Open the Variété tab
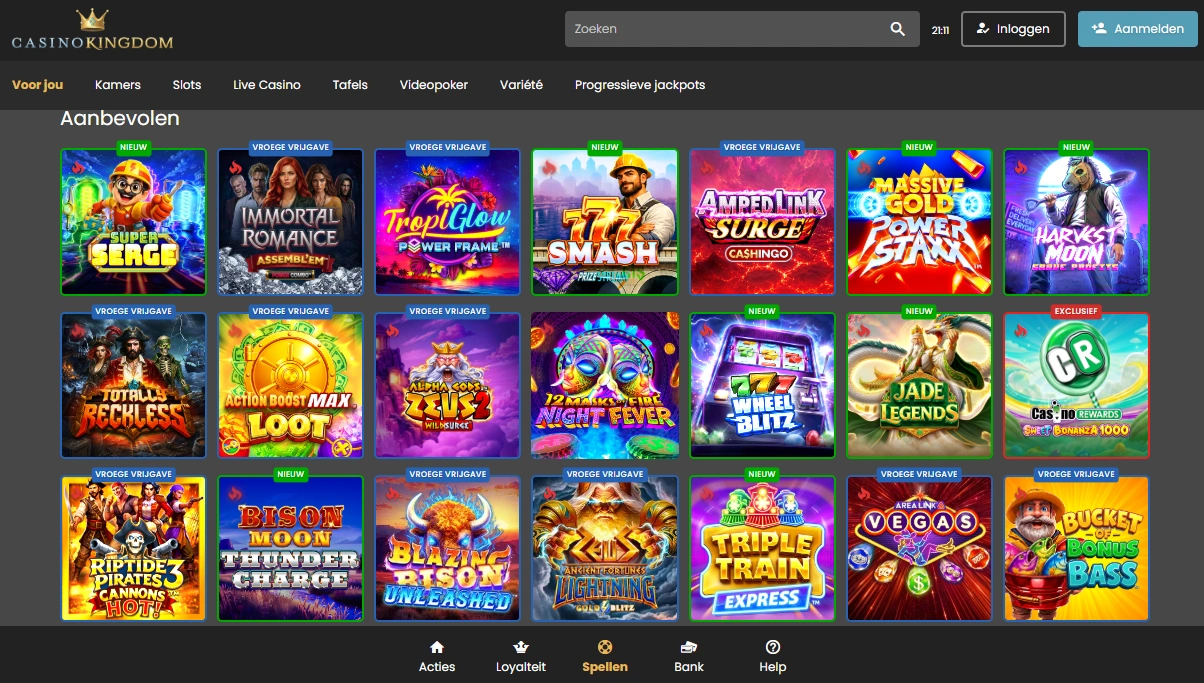The height and width of the screenshot is (683, 1204). (521, 85)
